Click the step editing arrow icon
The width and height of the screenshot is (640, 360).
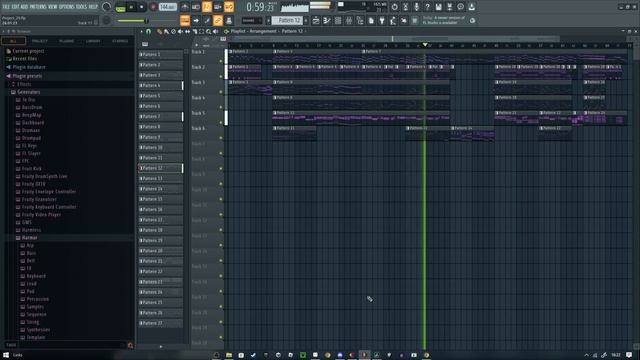[196, 20]
